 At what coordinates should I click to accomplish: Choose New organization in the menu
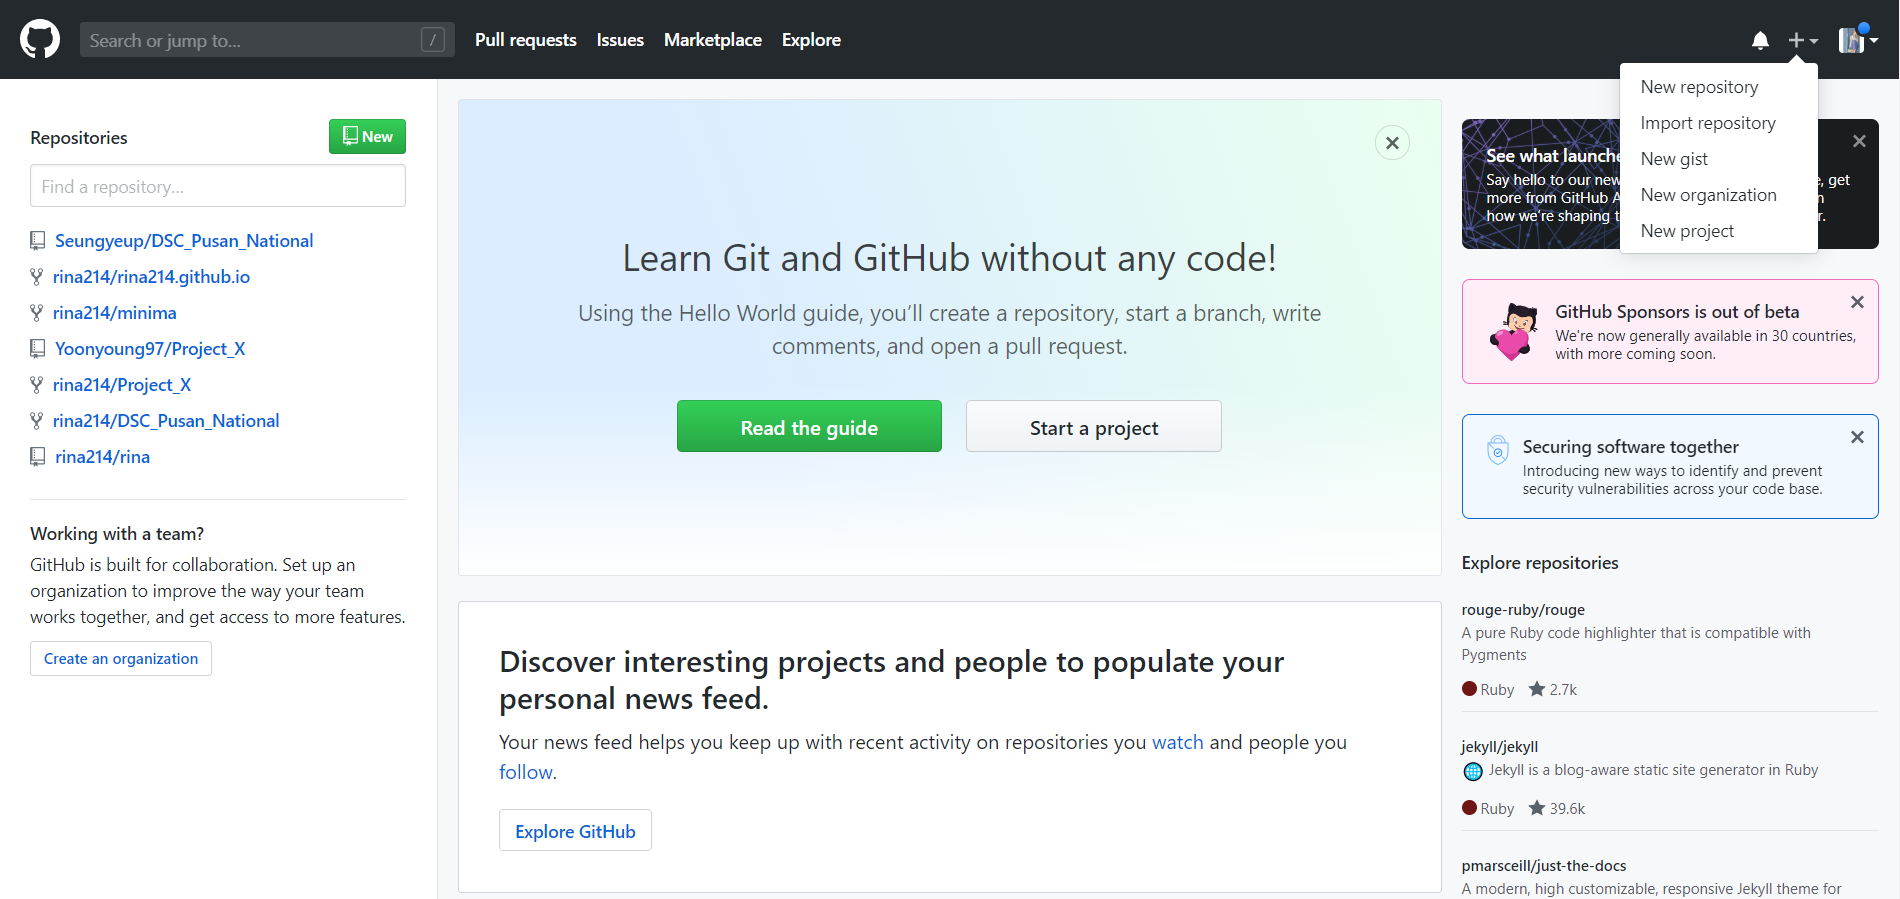tap(1719, 195)
